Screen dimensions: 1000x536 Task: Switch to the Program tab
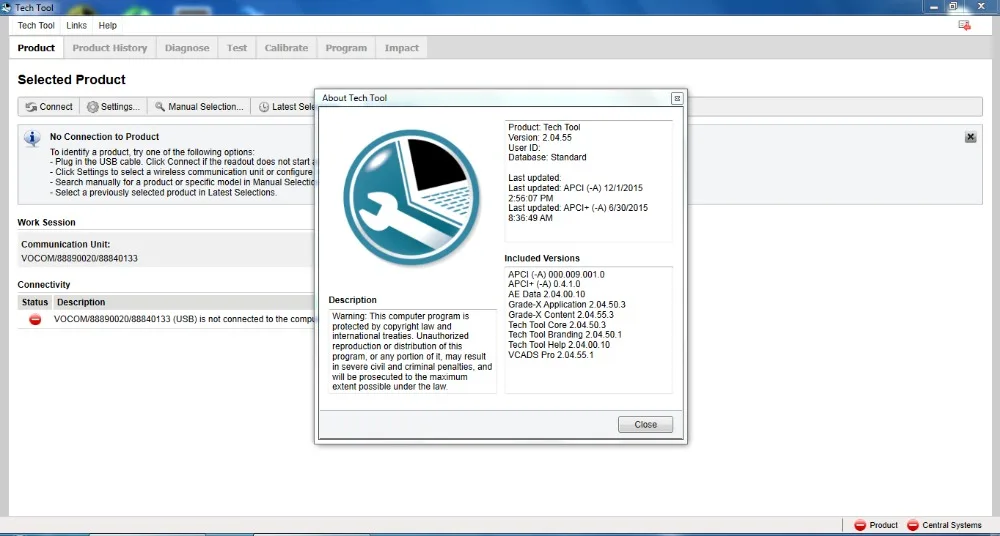click(346, 48)
